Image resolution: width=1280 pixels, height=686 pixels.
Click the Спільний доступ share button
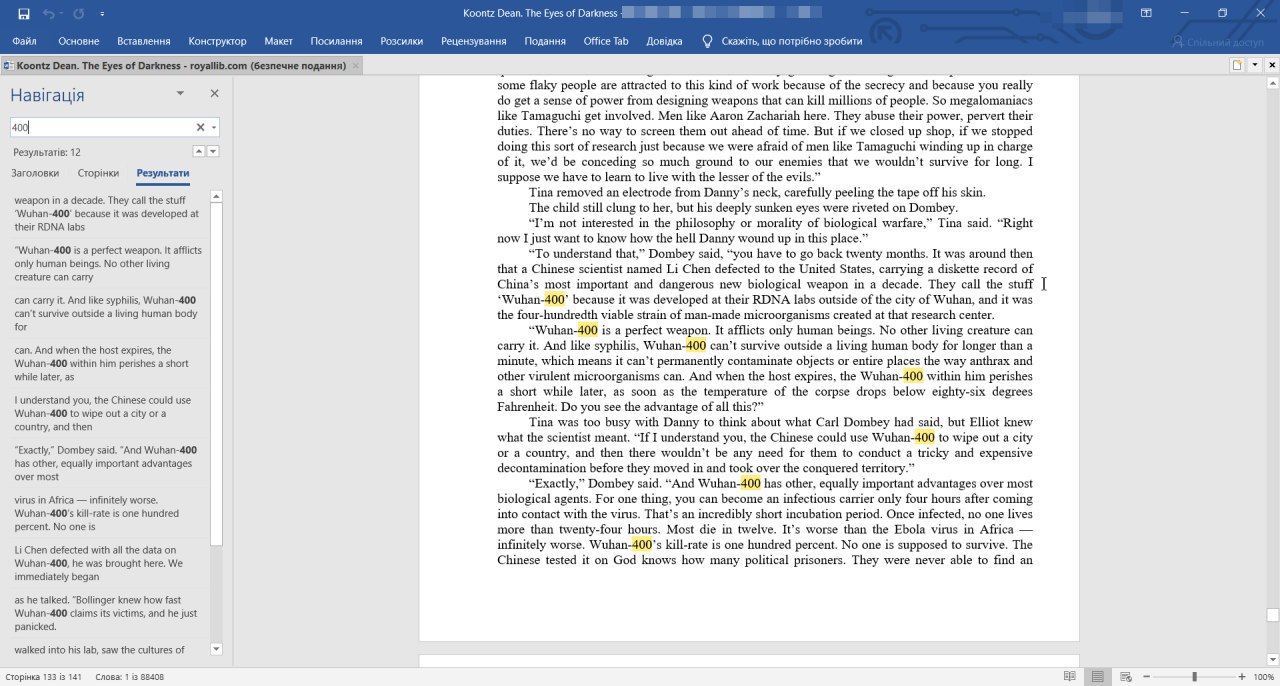[x=1218, y=42]
